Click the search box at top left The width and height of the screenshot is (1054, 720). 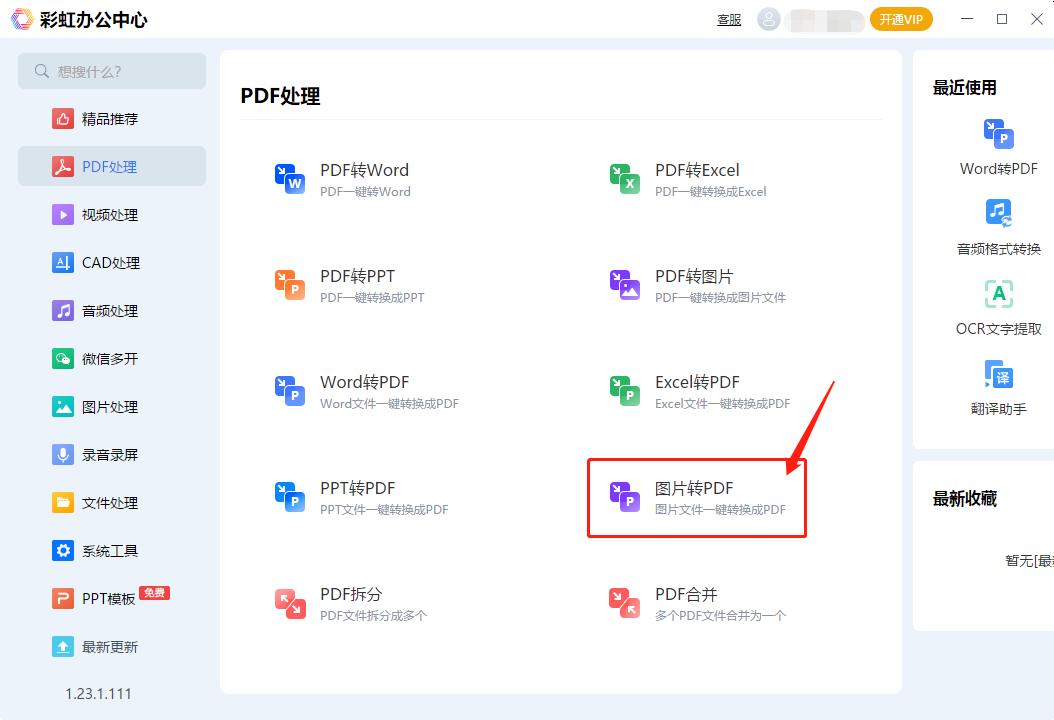pyautogui.click(x=111, y=71)
